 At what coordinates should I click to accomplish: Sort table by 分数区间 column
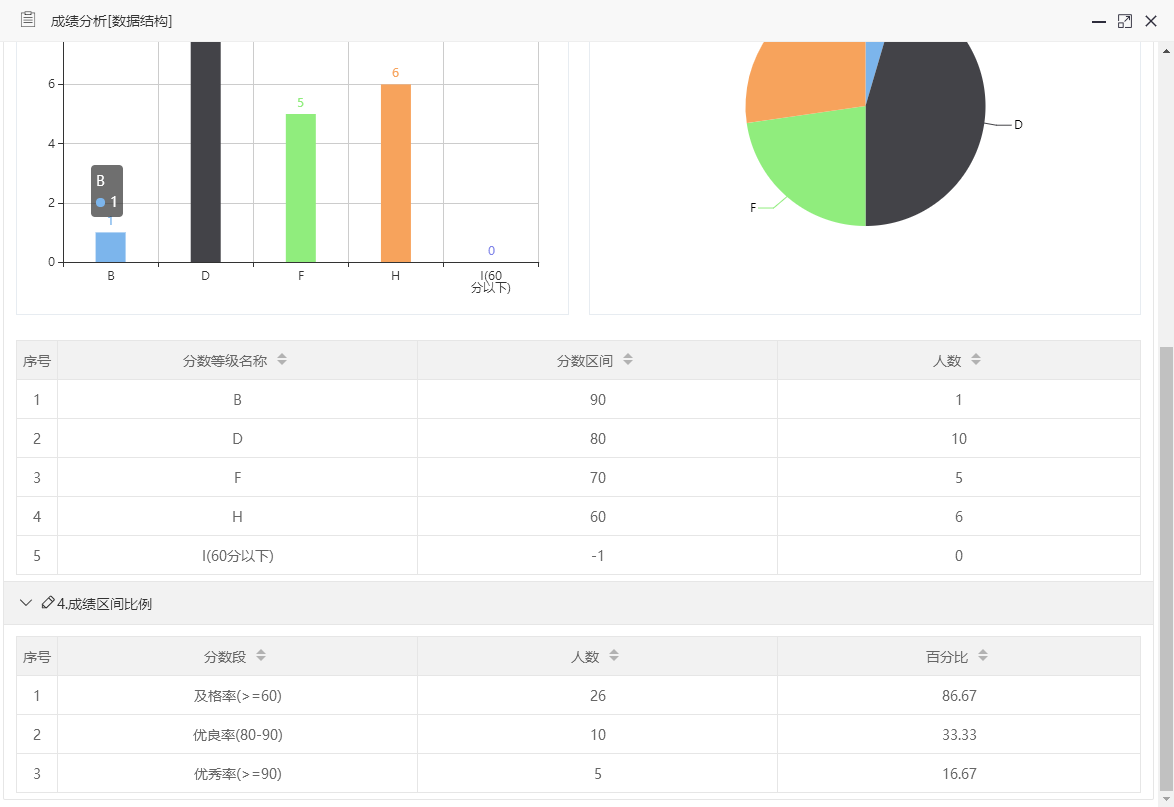pyautogui.click(x=627, y=359)
